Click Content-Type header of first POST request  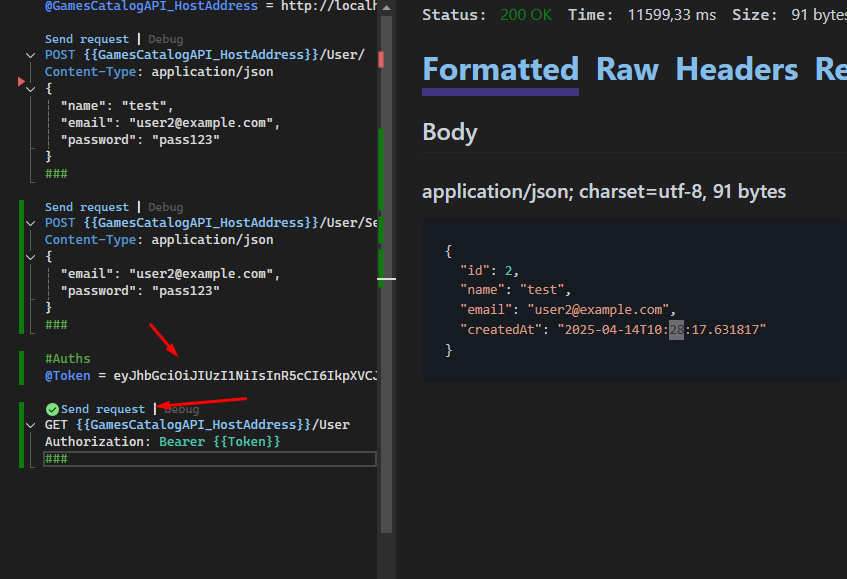click(x=159, y=71)
